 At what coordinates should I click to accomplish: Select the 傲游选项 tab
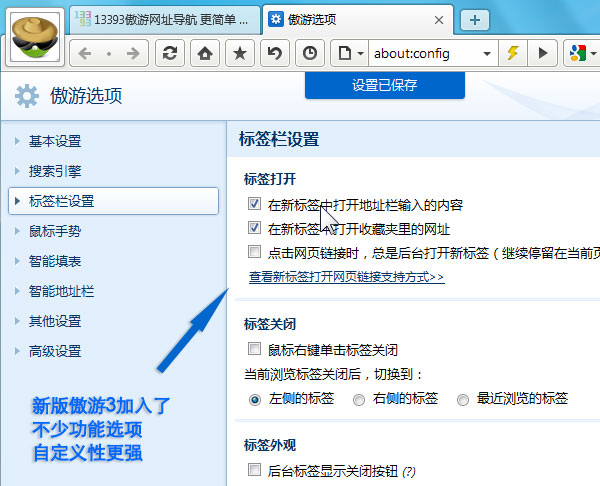[x=358, y=20]
